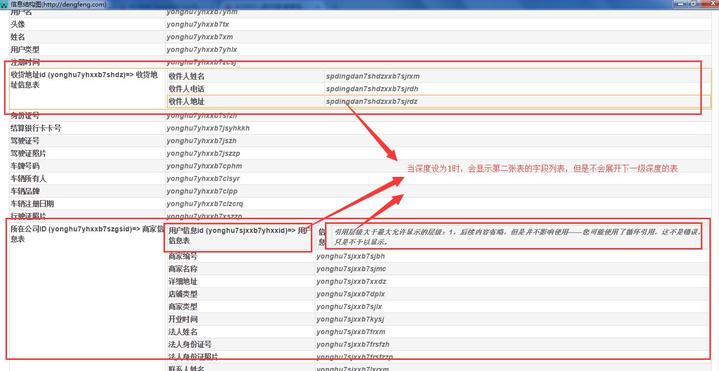Click the 车辆所有人 field label
Screen dimensions: 719x371
28,178
